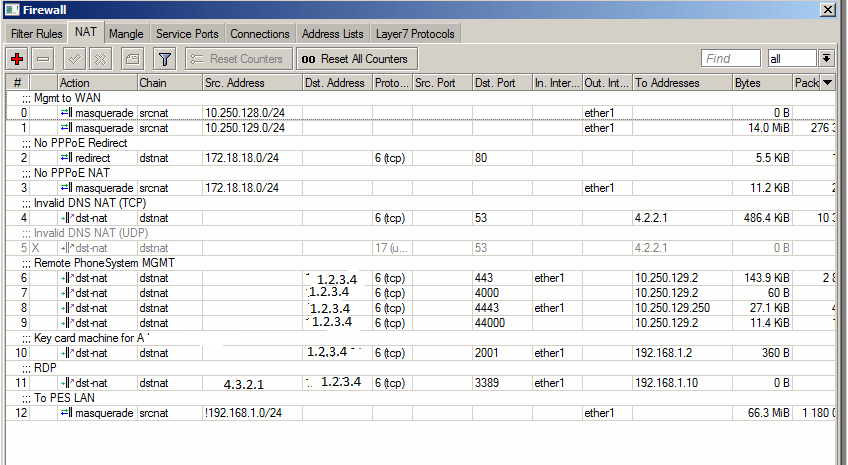The height and width of the screenshot is (465, 848).
Task: Go to Service Ports tab
Action: [x=187, y=34]
